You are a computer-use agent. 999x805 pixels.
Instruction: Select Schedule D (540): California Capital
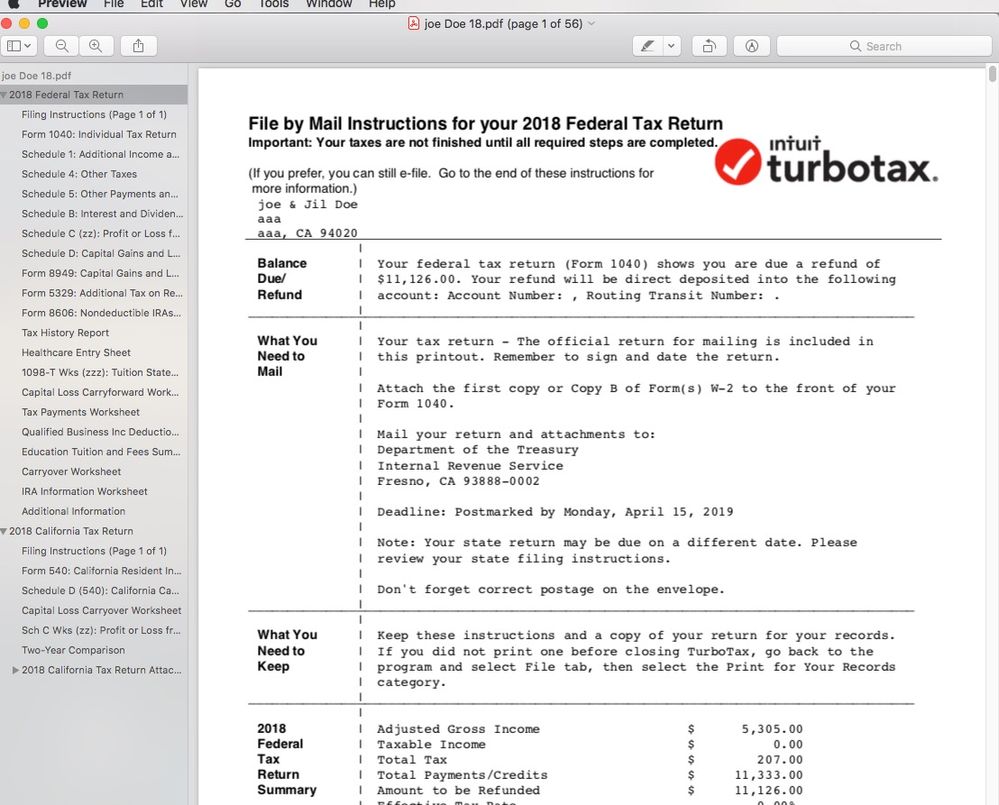click(100, 590)
